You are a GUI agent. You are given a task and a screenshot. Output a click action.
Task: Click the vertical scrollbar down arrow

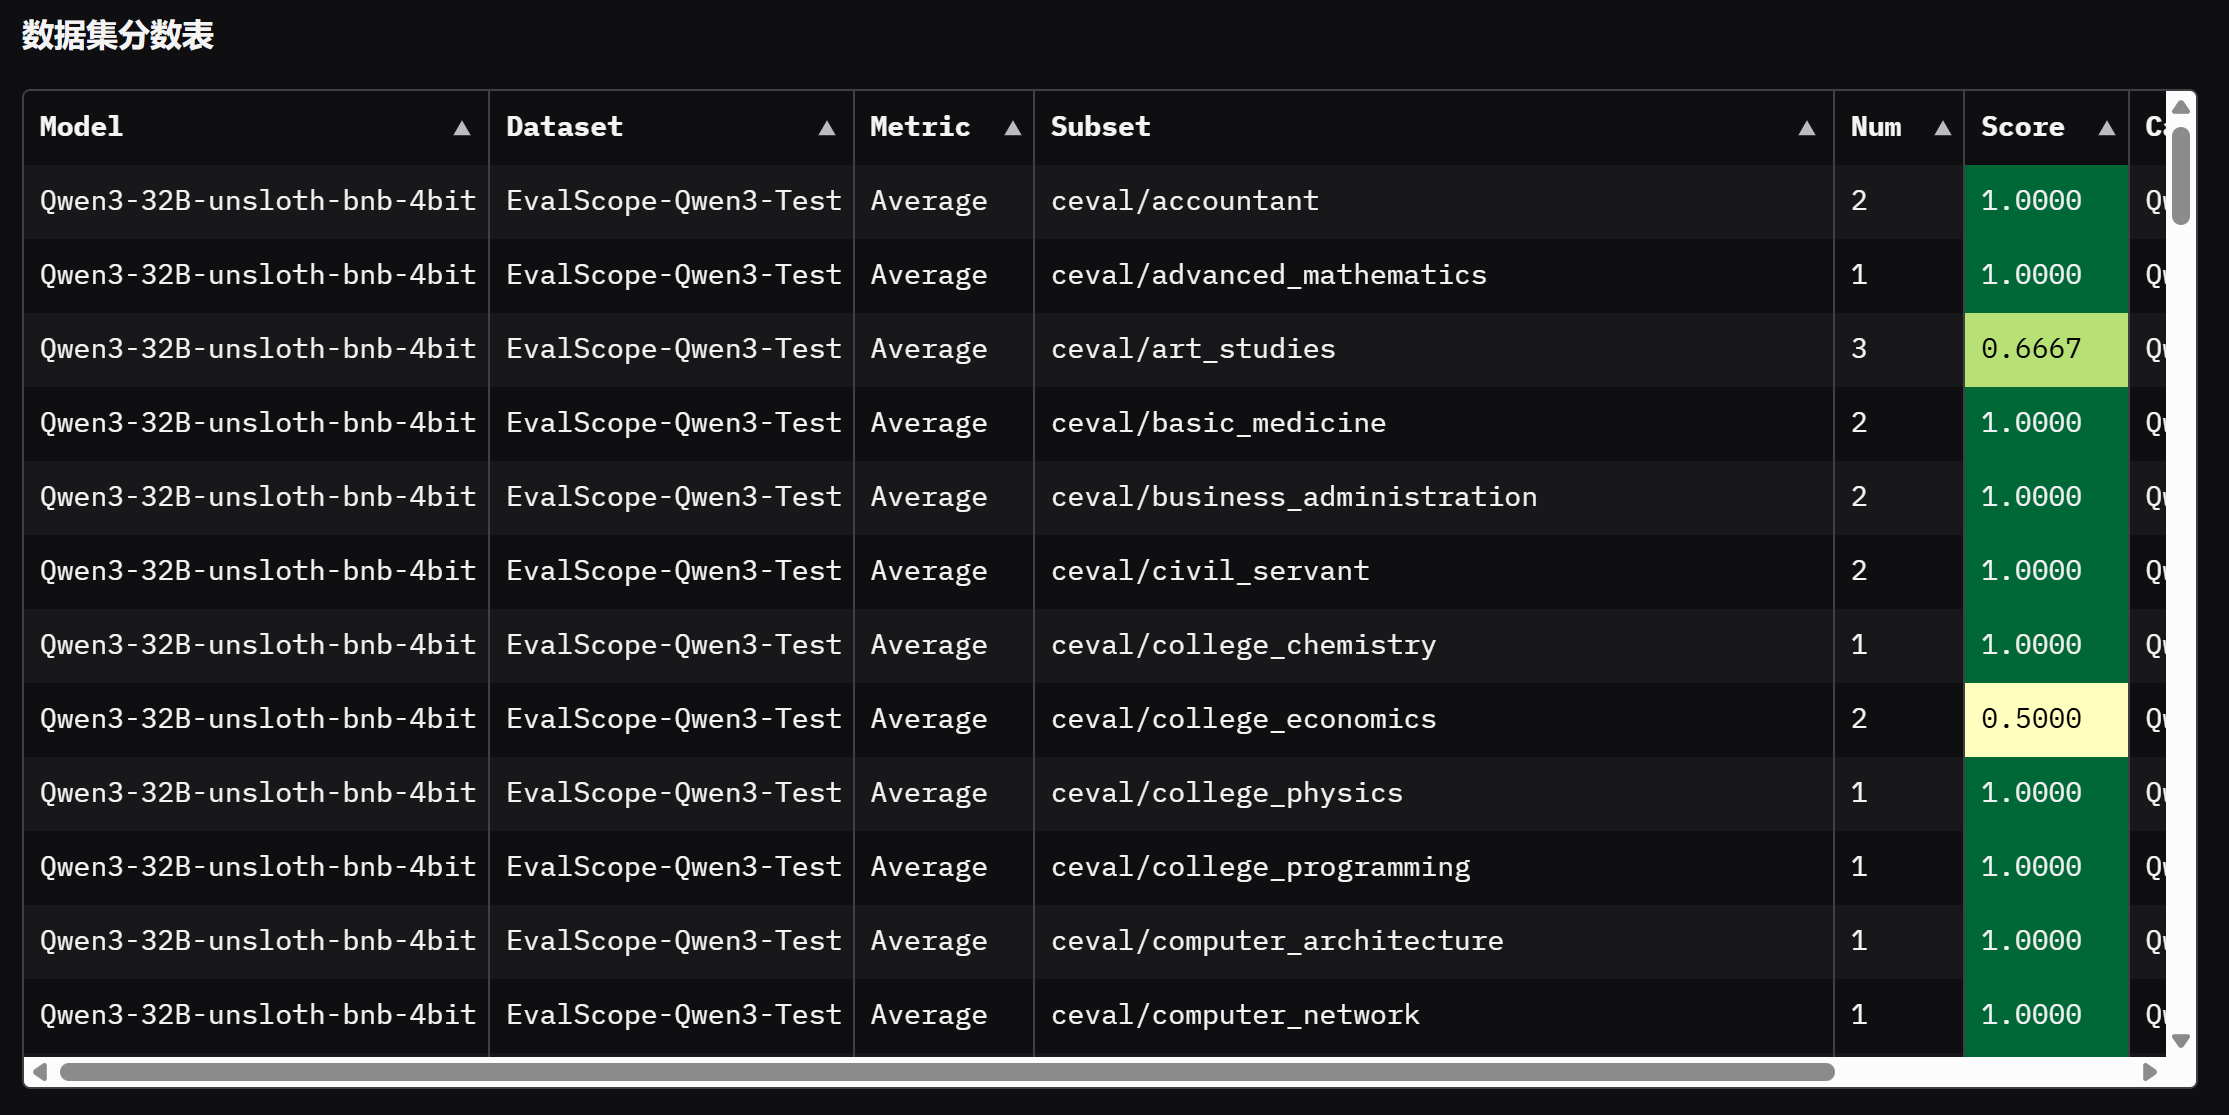[2181, 1041]
